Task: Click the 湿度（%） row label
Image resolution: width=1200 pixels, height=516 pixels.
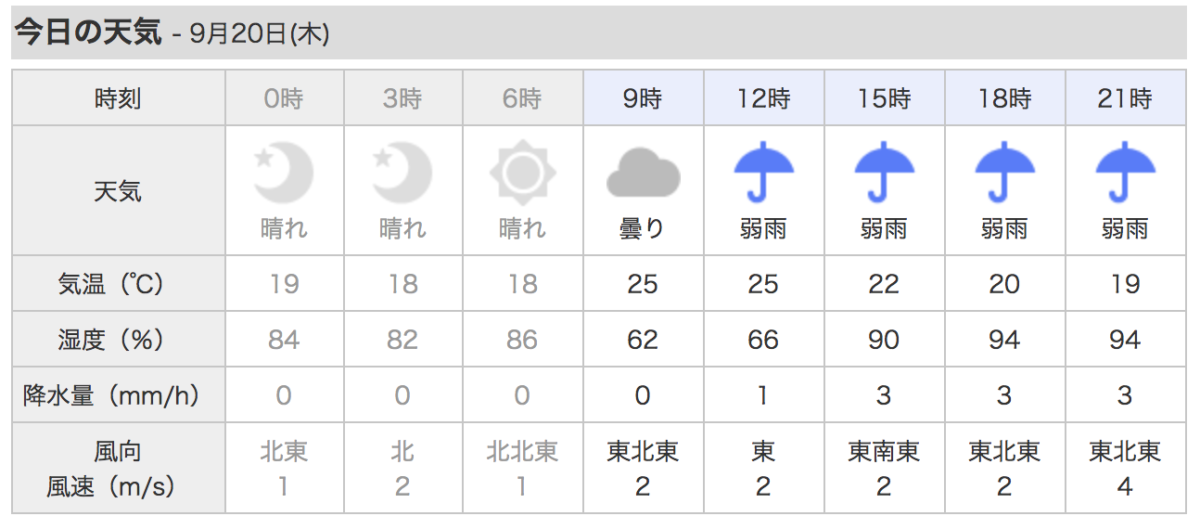Action: (x=118, y=340)
